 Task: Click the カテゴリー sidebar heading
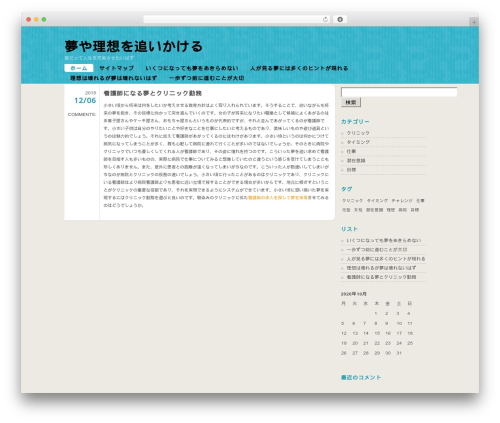tap(355, 122)
